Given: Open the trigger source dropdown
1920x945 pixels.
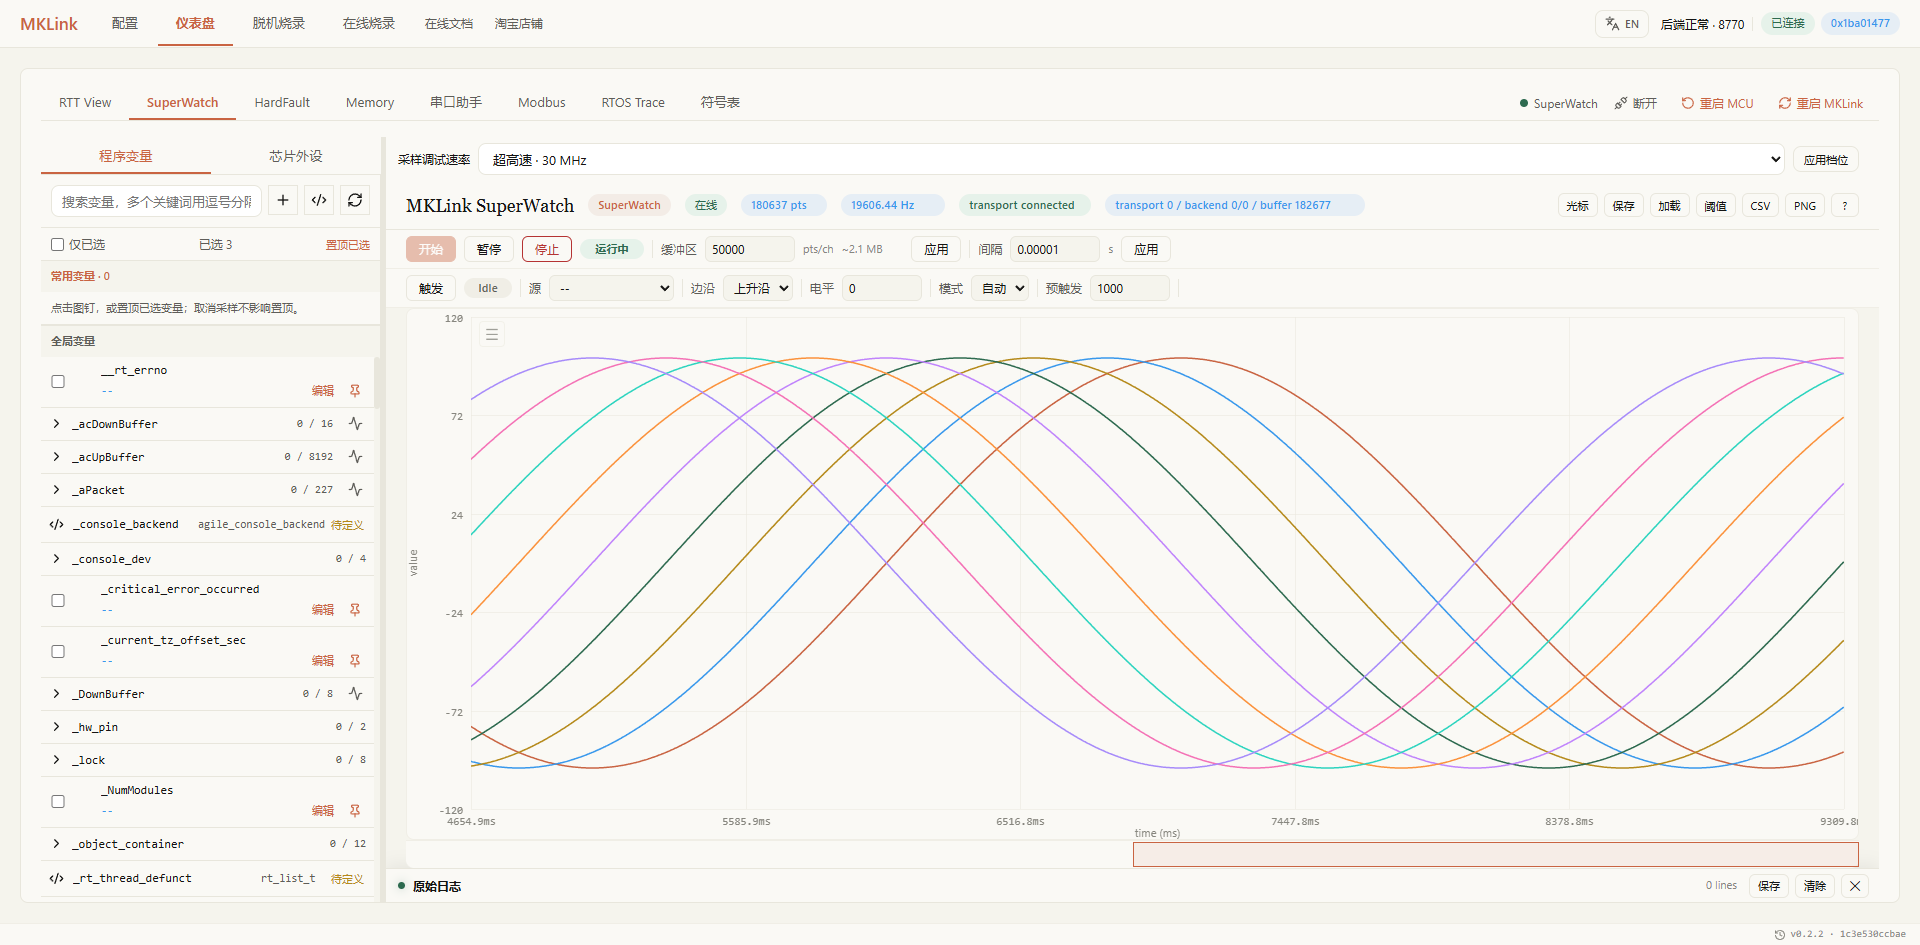Looking at the screenshot, I should pyautogui.click(x=612, y=288).
